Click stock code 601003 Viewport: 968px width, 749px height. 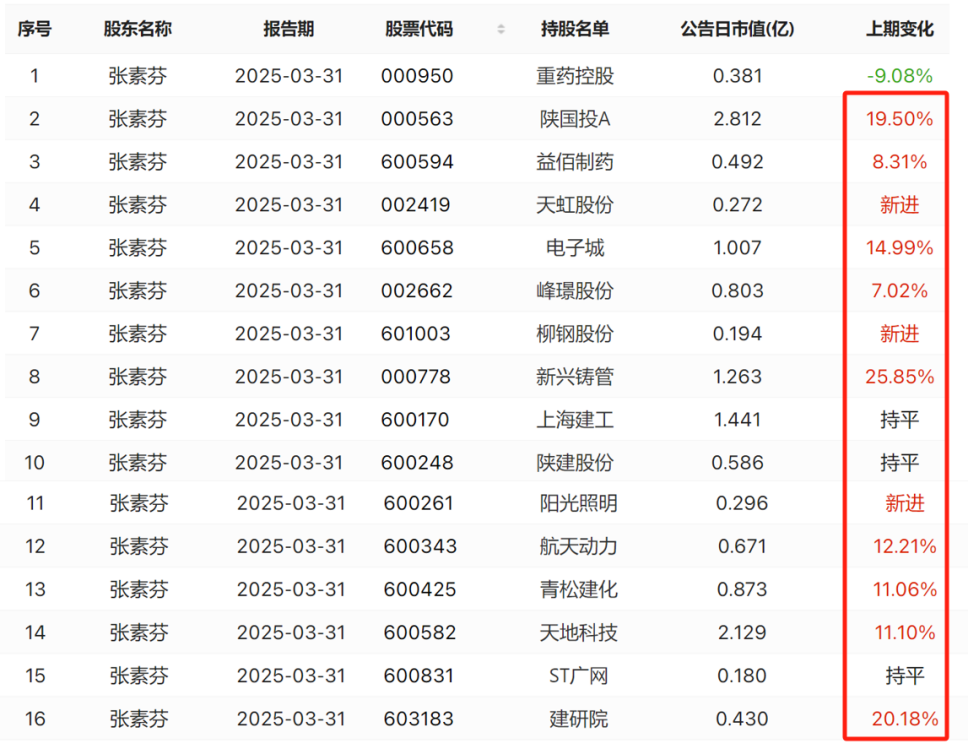click(x=415, y=333)
